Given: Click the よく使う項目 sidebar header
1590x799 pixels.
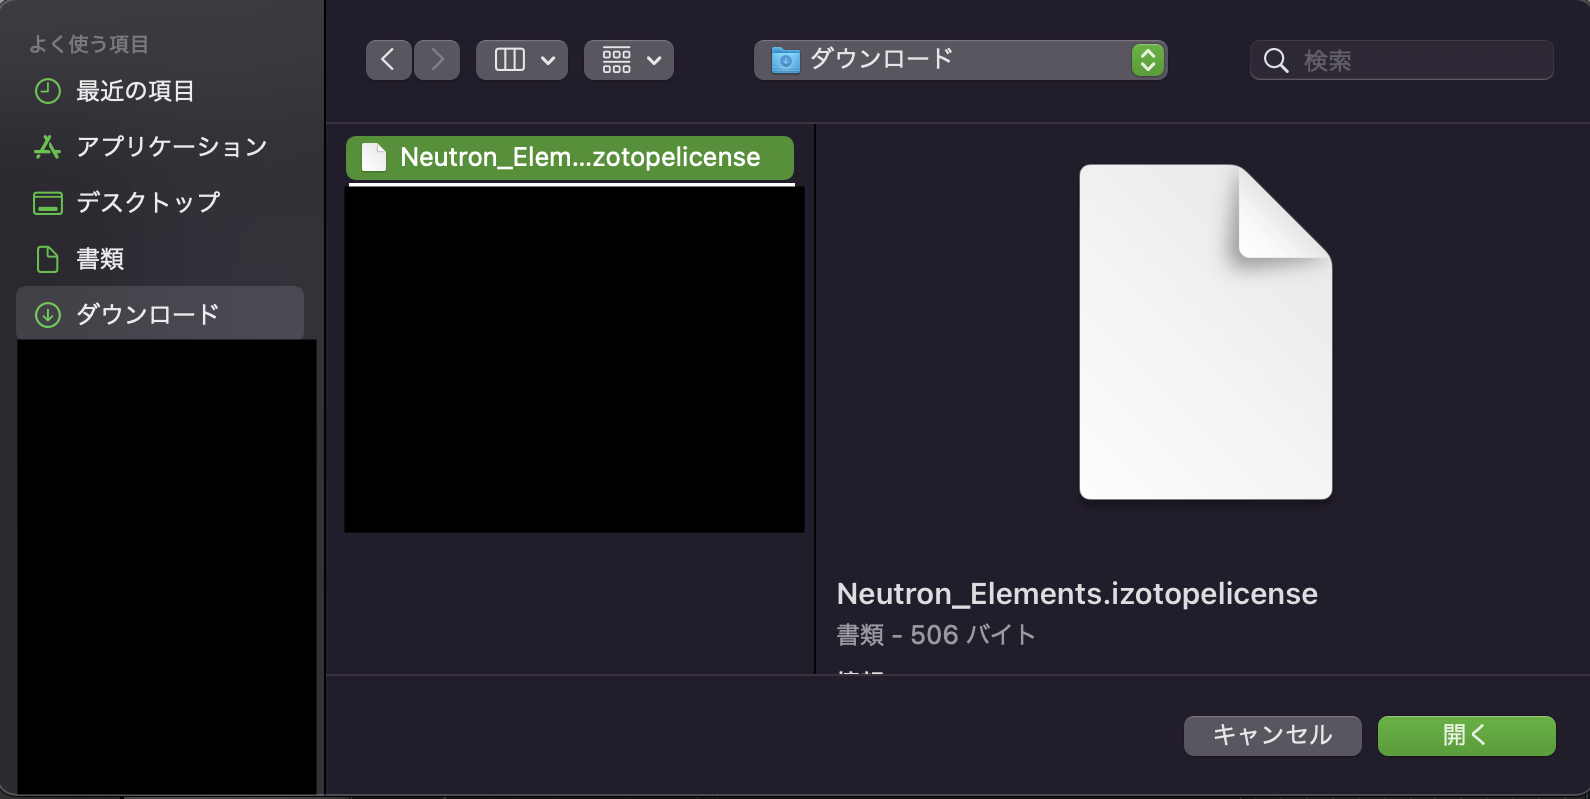Looking at the screenshot, I should coord(89,44).
